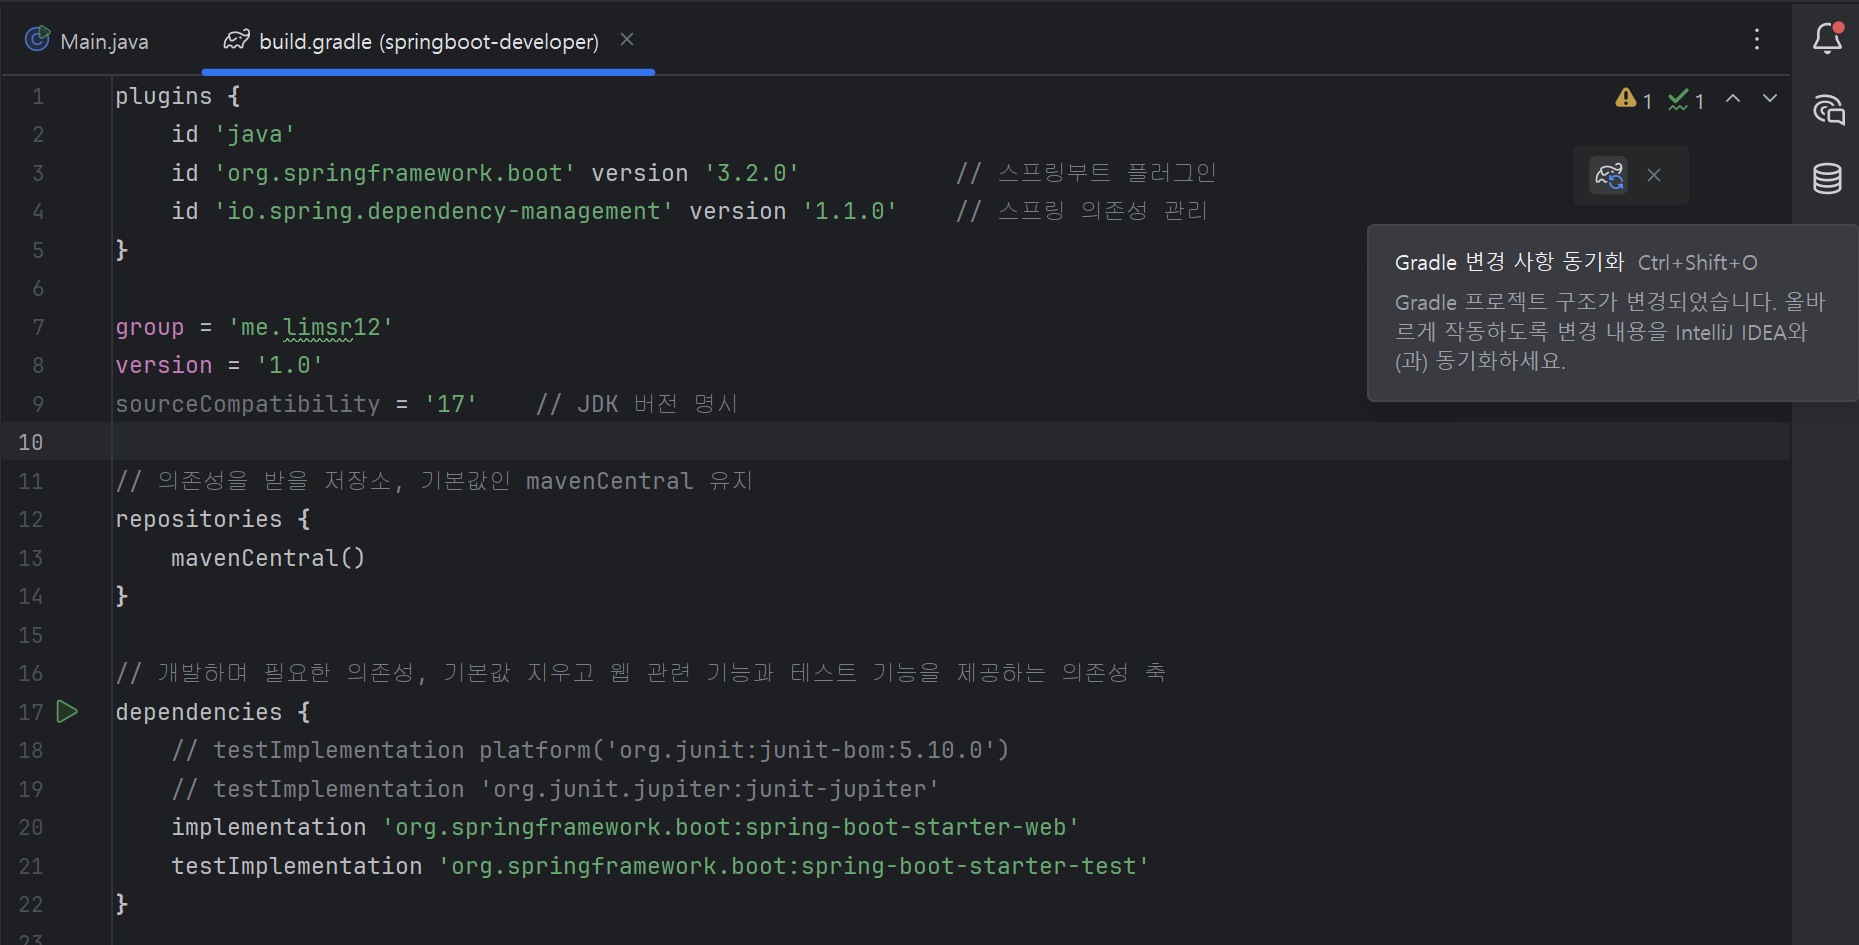Click the 'me.limsr12' group string
This screenshot has height=945, width=1859.
point(311,327)
